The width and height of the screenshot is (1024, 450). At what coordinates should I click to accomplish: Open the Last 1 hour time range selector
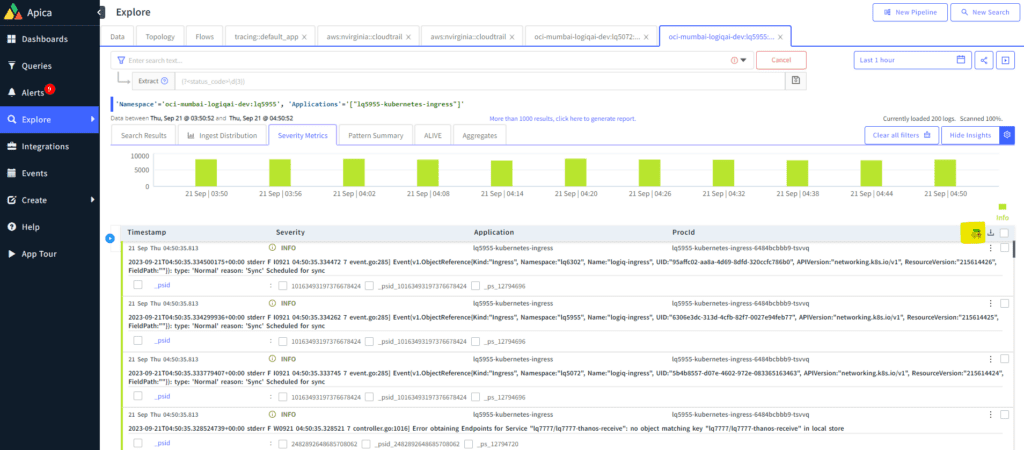[x=912, y=60]
